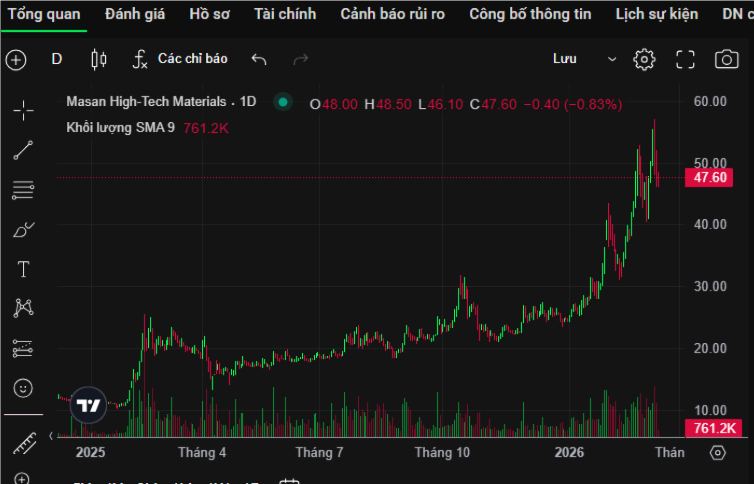Screen dimensions: 754x484
Task: Undo the last chart action
Action: [259, 59]
